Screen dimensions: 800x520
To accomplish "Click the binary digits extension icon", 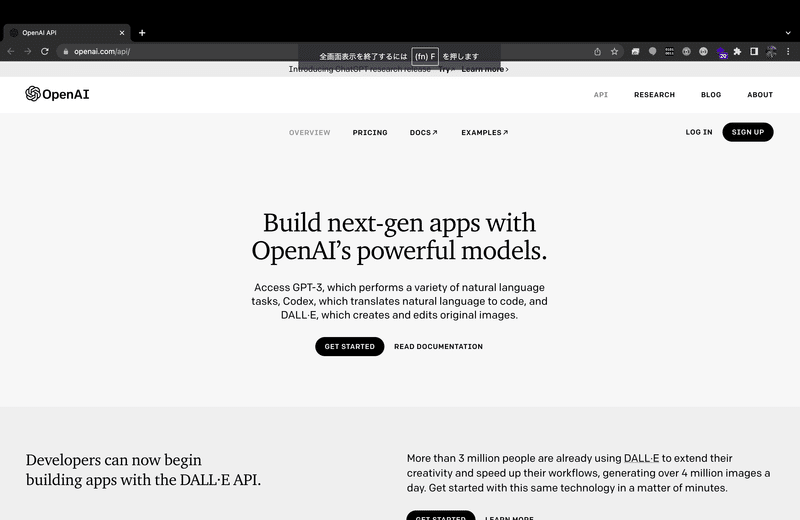I will tap(669, 52).
